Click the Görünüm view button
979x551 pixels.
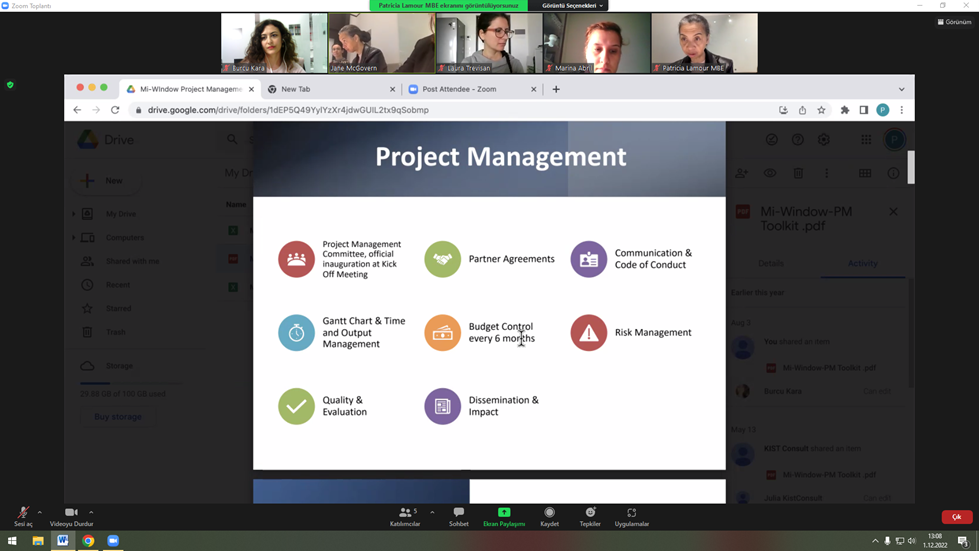click(954, 22)
